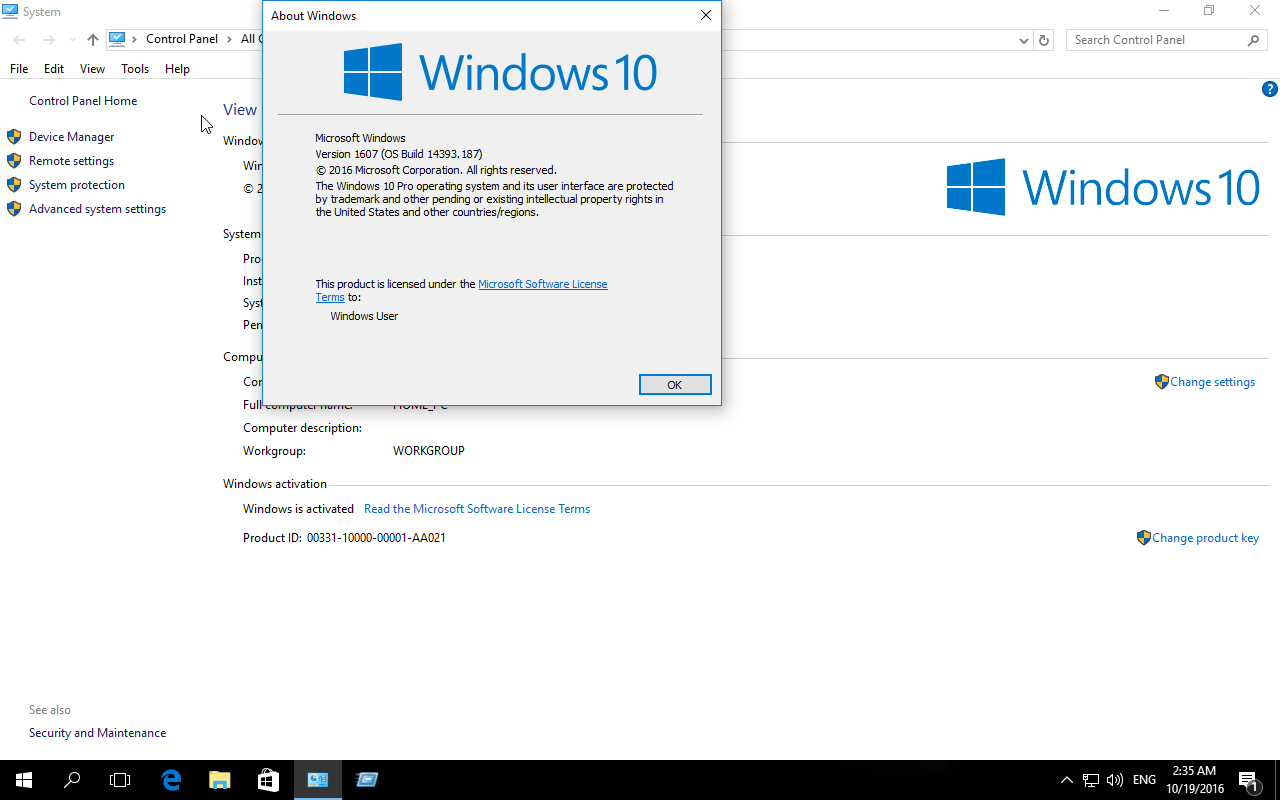
Task: Open the View menu
Action: [92, 68]
